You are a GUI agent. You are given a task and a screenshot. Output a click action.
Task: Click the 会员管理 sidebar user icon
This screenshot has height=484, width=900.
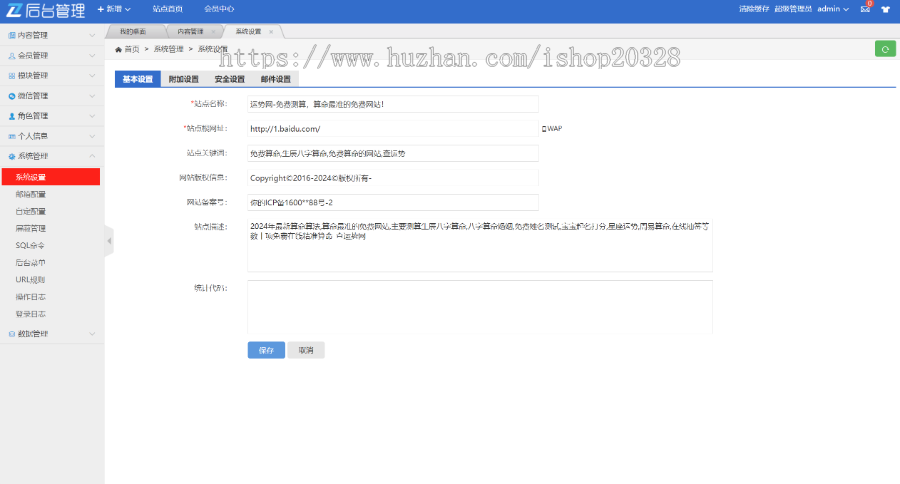pos(11,56)
